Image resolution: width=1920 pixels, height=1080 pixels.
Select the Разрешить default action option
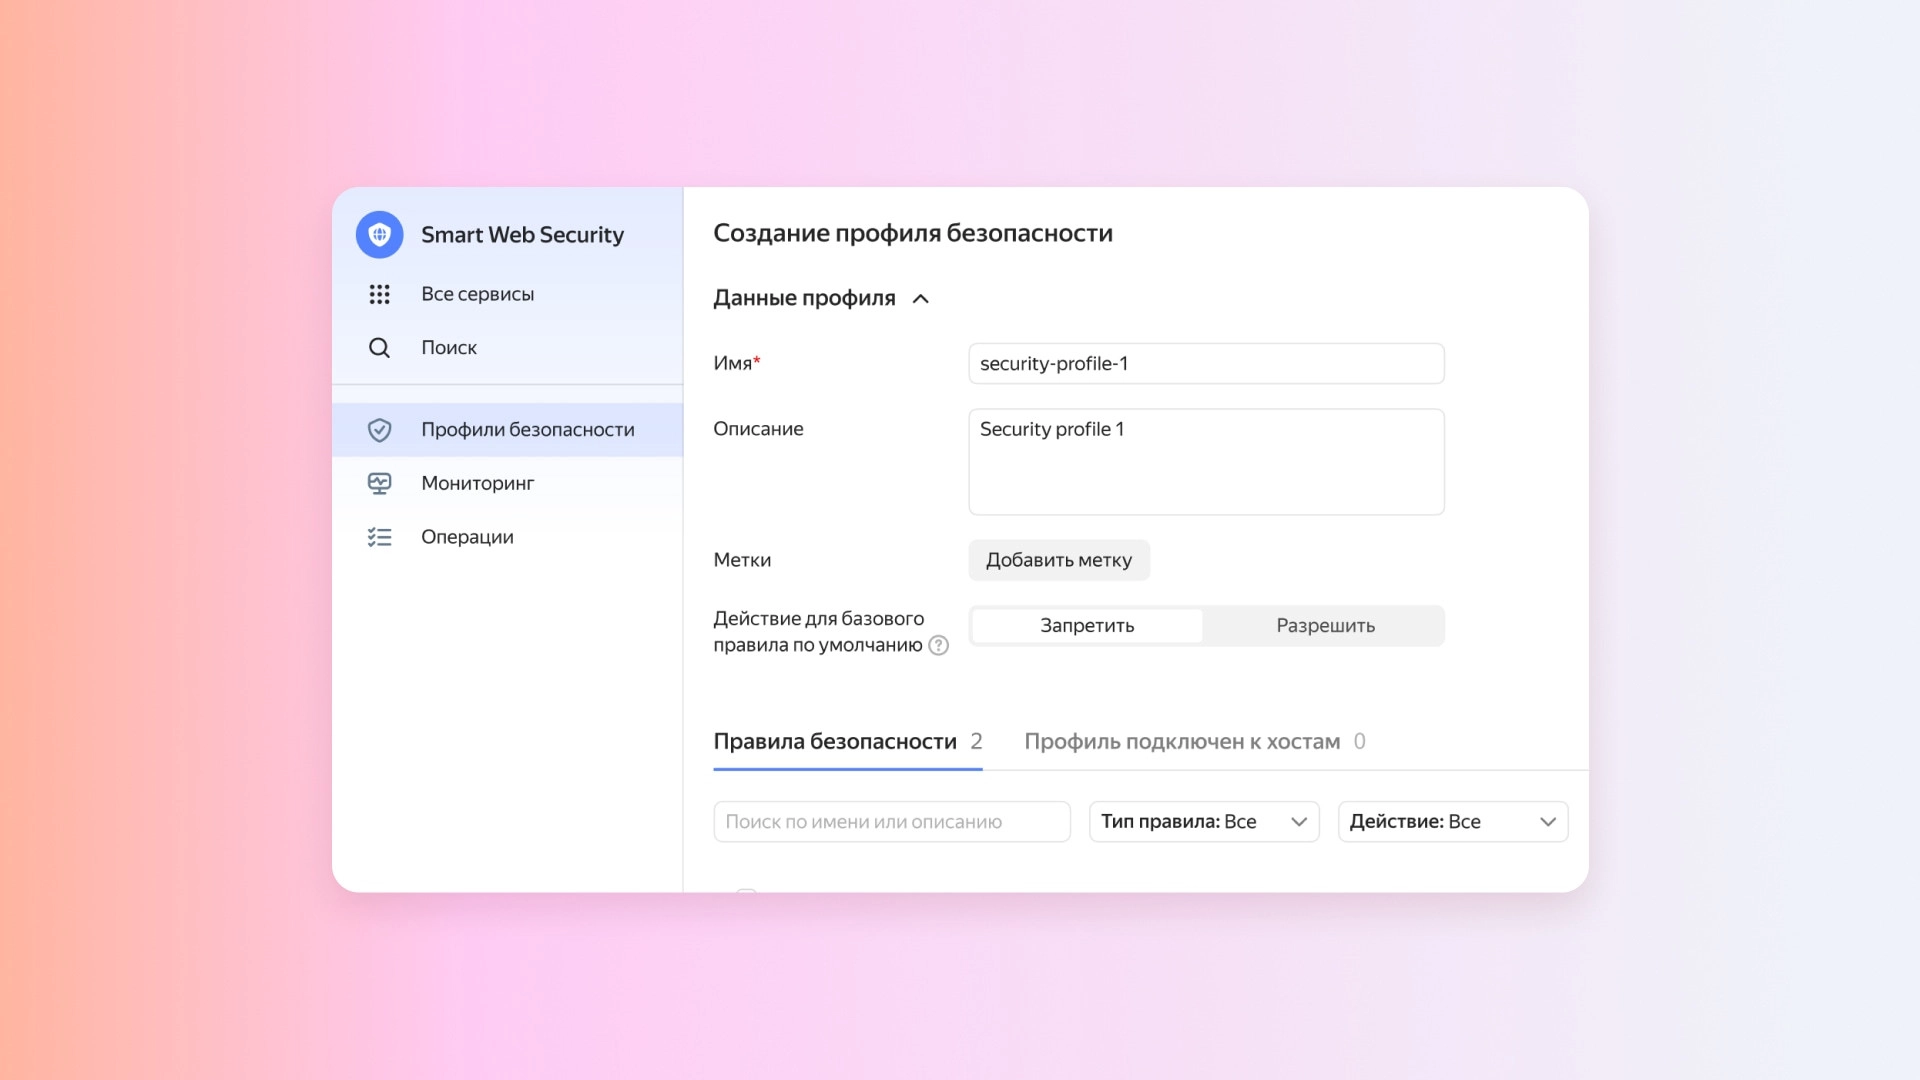pos(1325,626)
